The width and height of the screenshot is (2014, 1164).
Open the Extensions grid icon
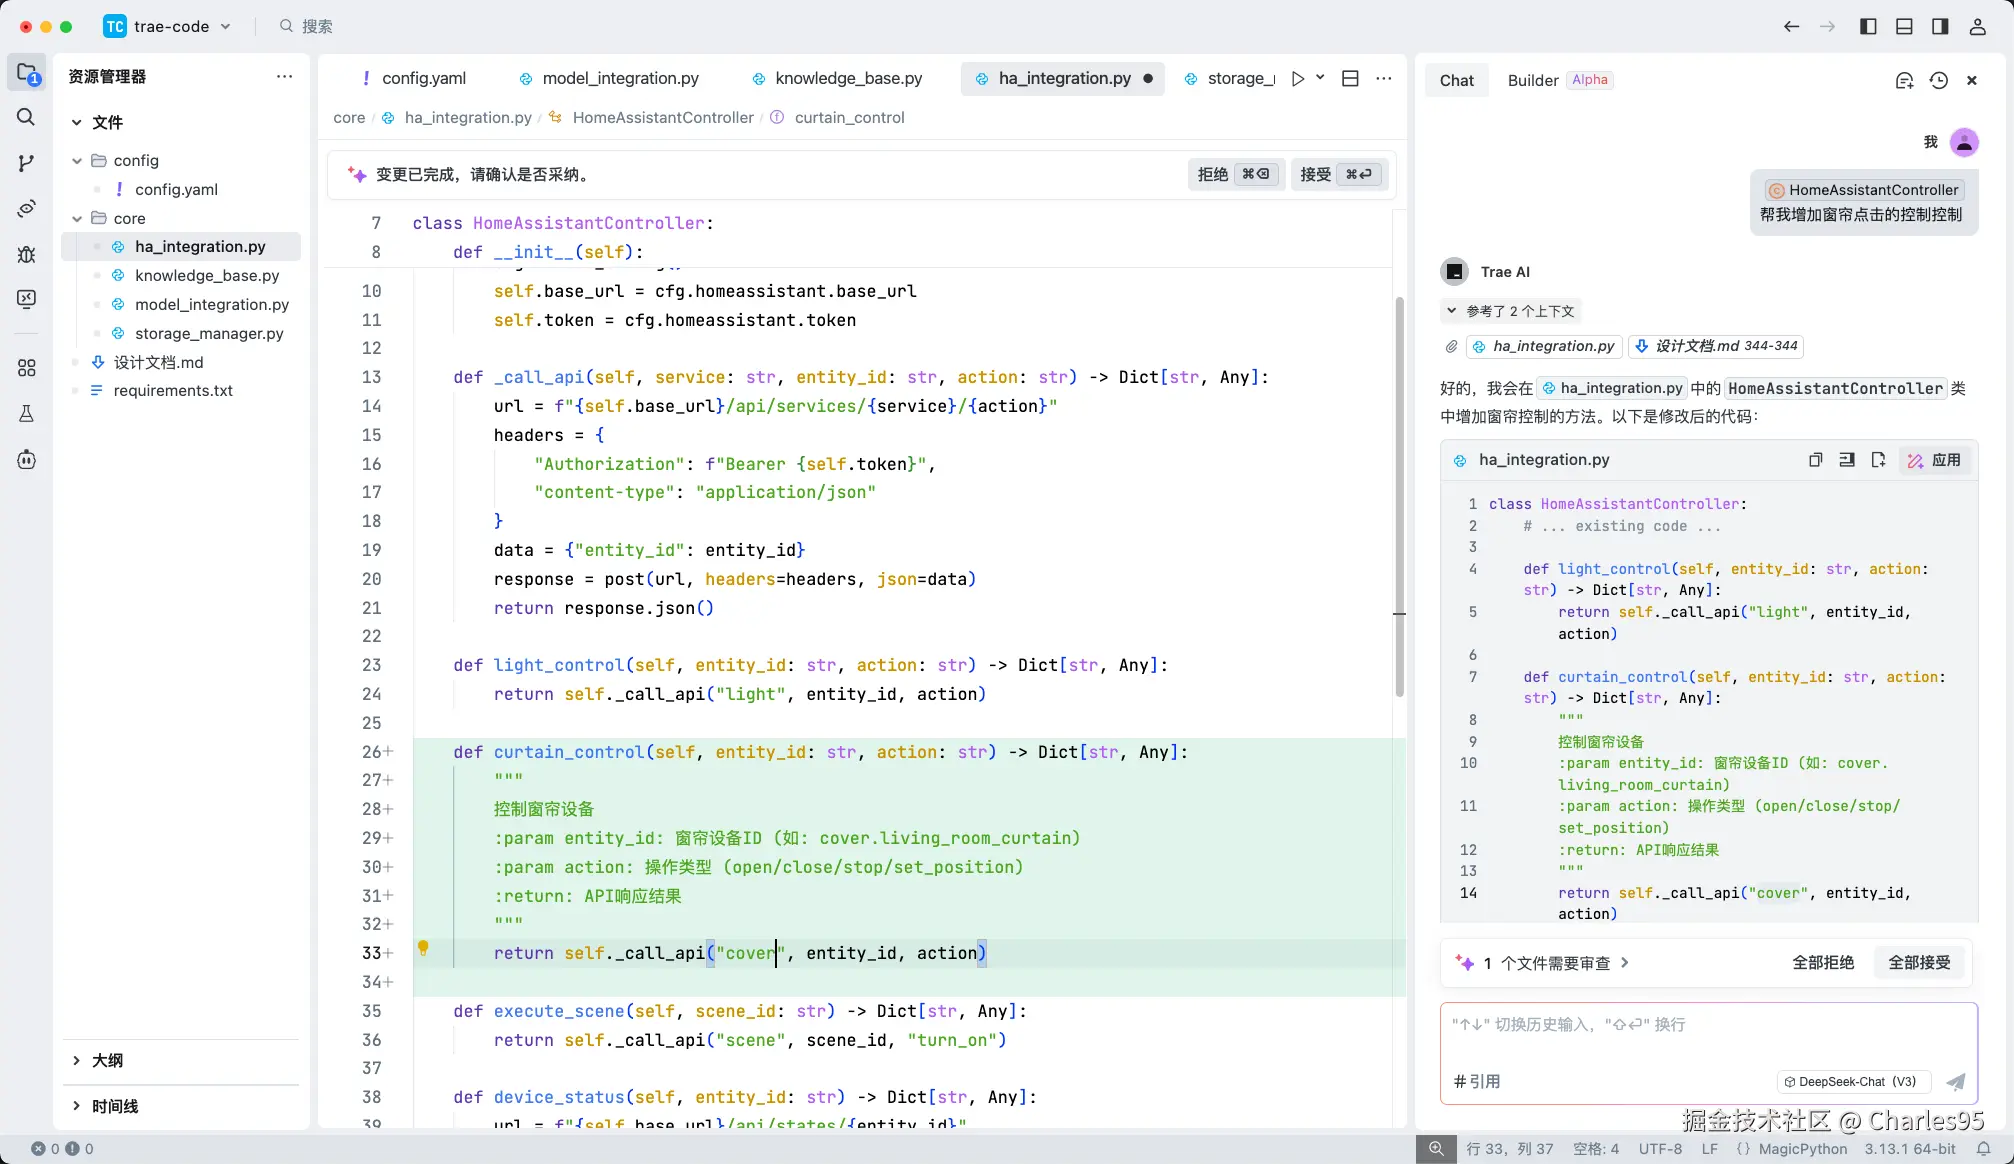25,367
